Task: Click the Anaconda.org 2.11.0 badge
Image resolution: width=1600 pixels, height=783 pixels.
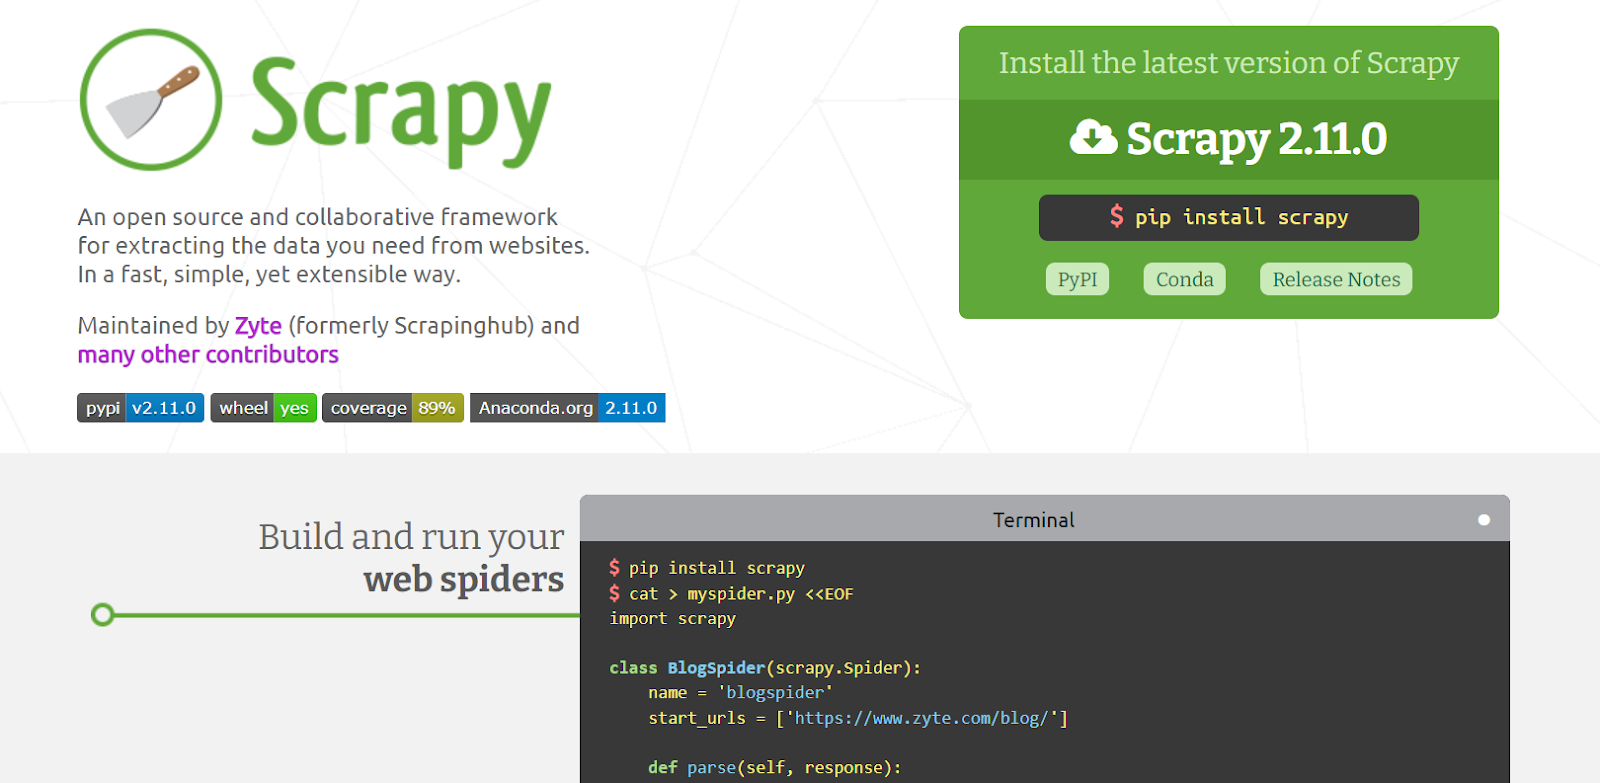Action: tap(568, 408)
